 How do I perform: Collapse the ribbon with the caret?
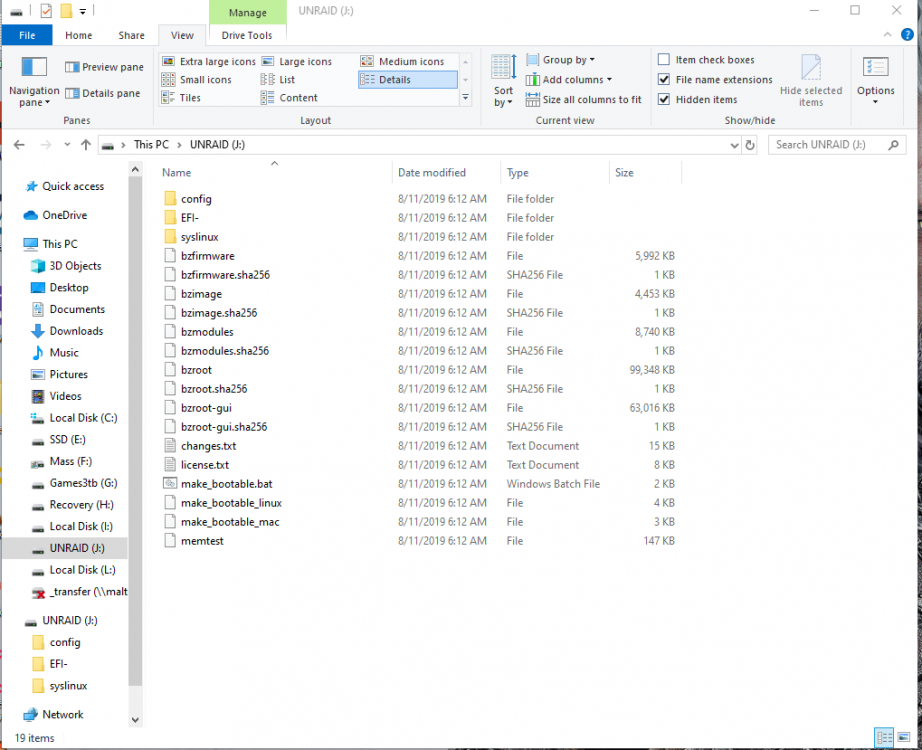pyautogui.click(x=887, y=35)
